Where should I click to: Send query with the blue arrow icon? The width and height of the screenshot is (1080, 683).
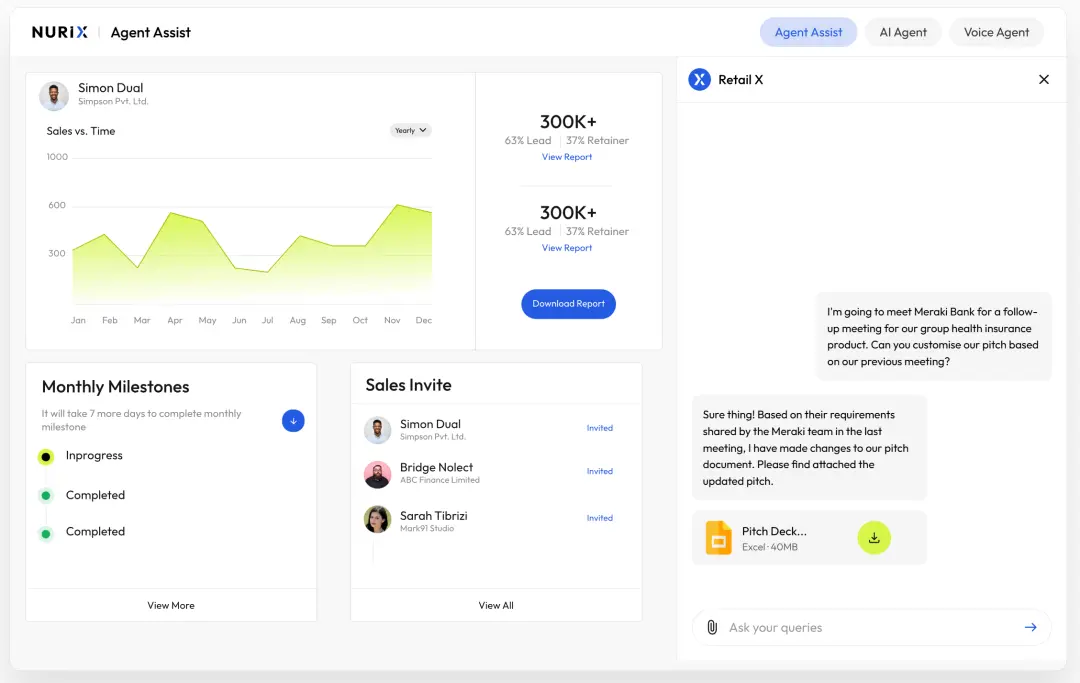pyautogui.click(x=1030, y=627)
